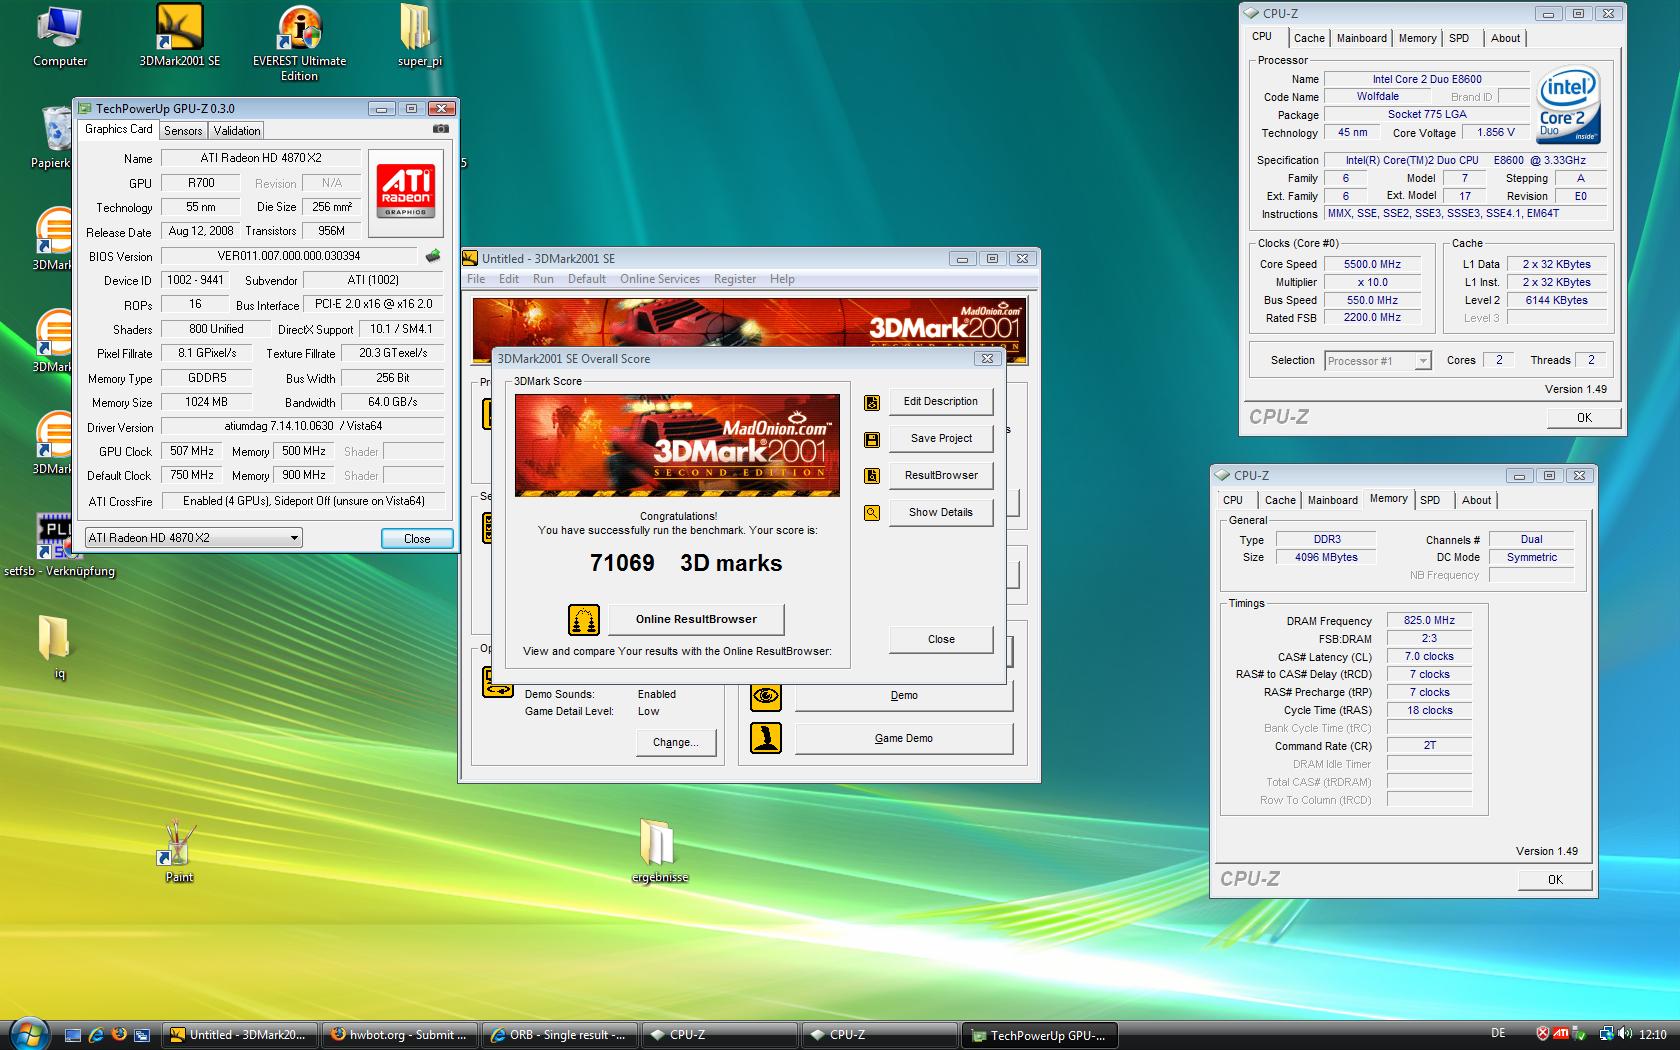This screenshot has width=1680, height=1050.
Task: Open the Cache tab in the lower CPU-Z window
Action: pyautogui.click(x=1280, y=500)
